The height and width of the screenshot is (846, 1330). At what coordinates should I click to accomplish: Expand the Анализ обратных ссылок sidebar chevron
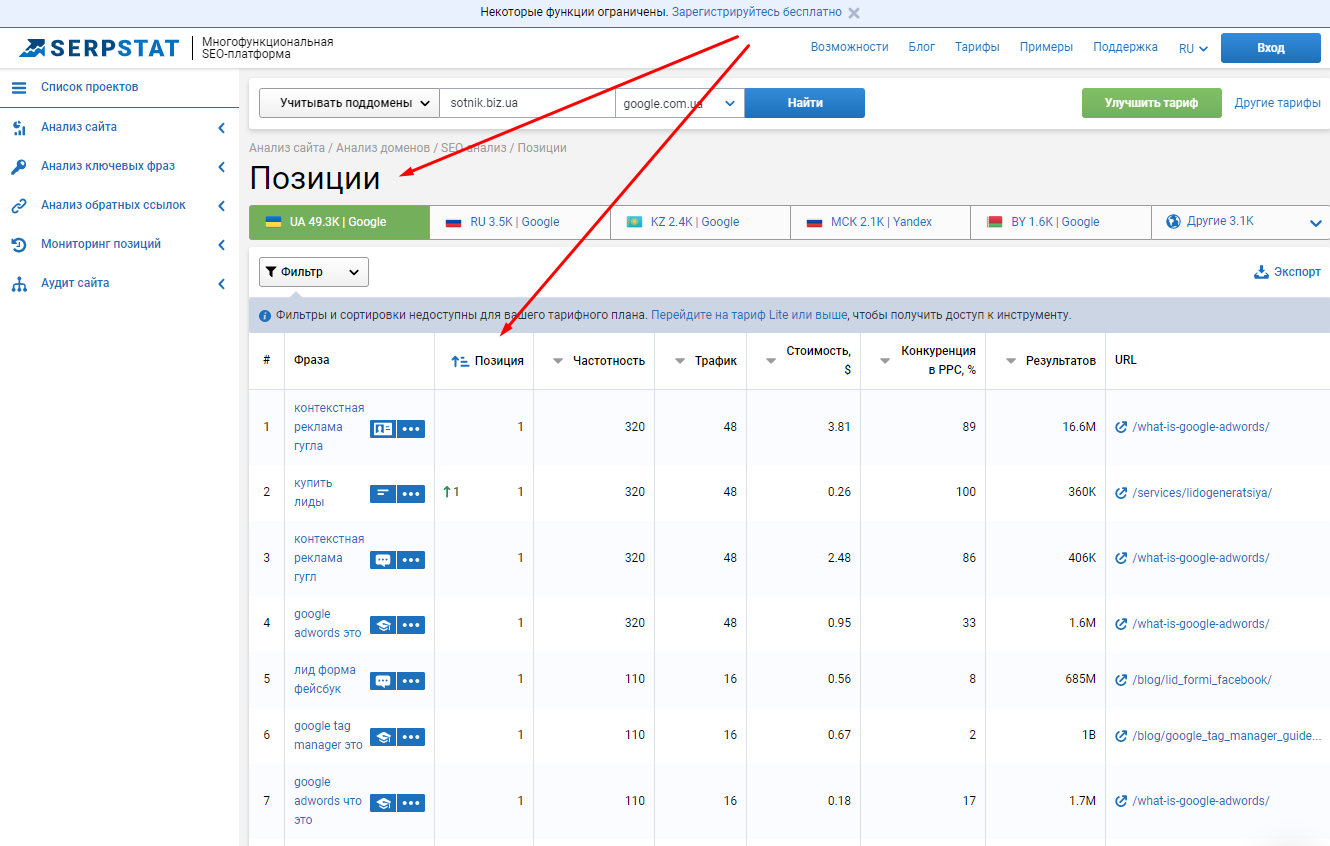click(x=221, y=206)
